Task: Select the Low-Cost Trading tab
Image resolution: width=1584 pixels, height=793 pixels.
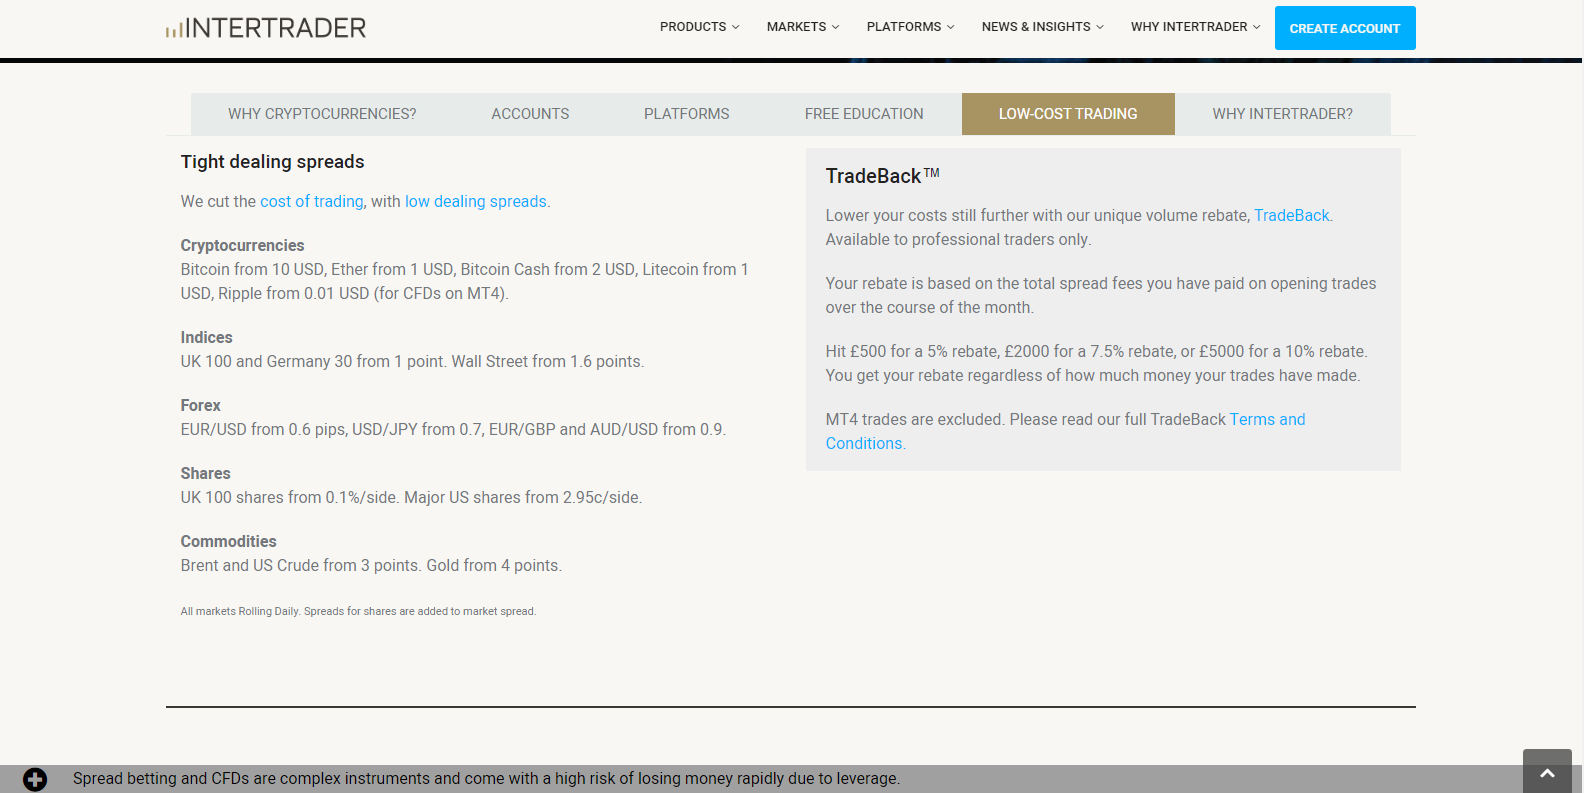Action: pos(1068,114)
